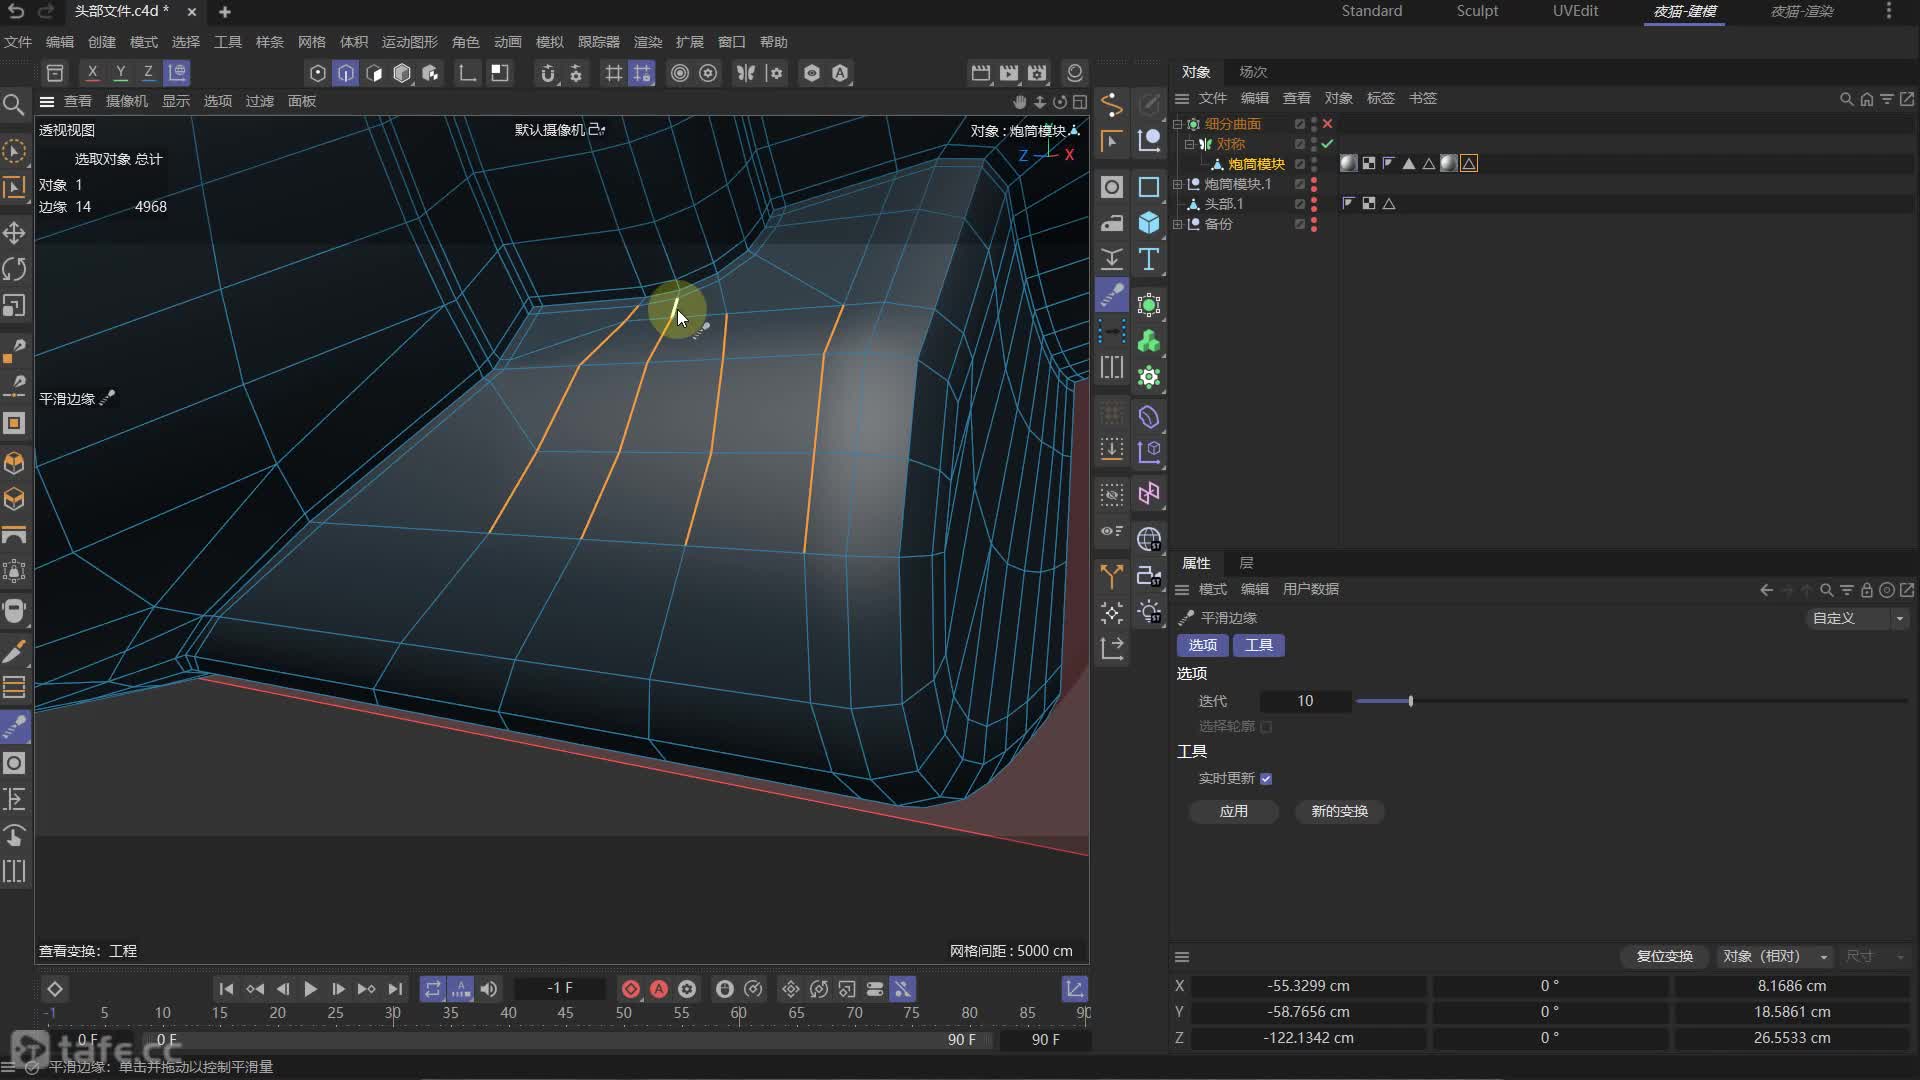
Task: Switch to polygons mode icon
Action: click(x=374, y=73)
